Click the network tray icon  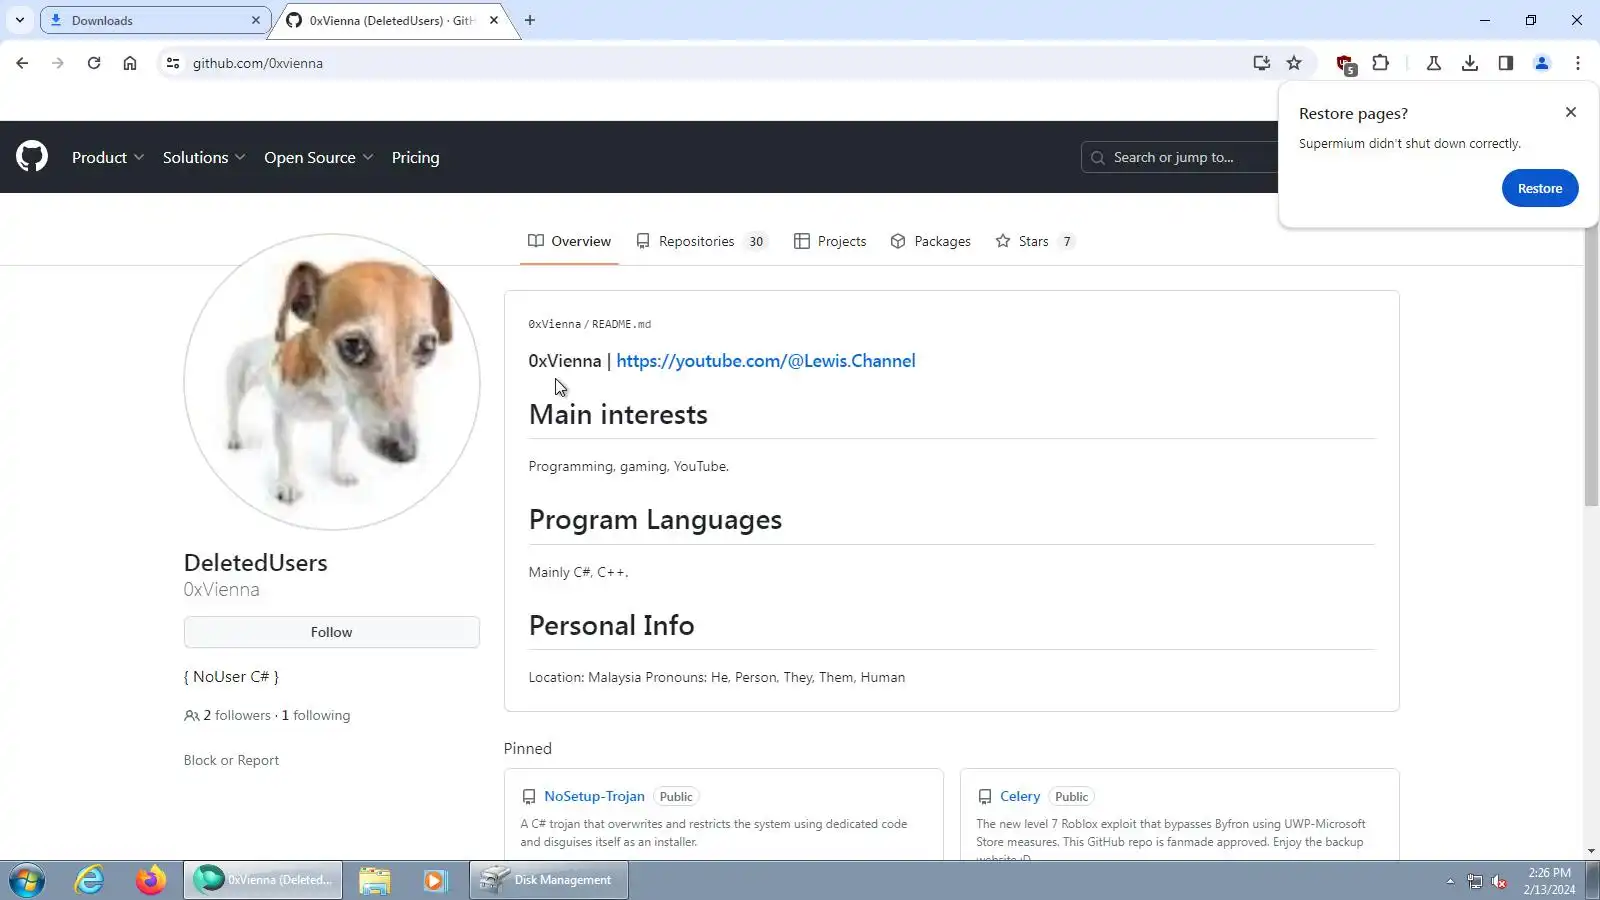(x=1475, y=881)
